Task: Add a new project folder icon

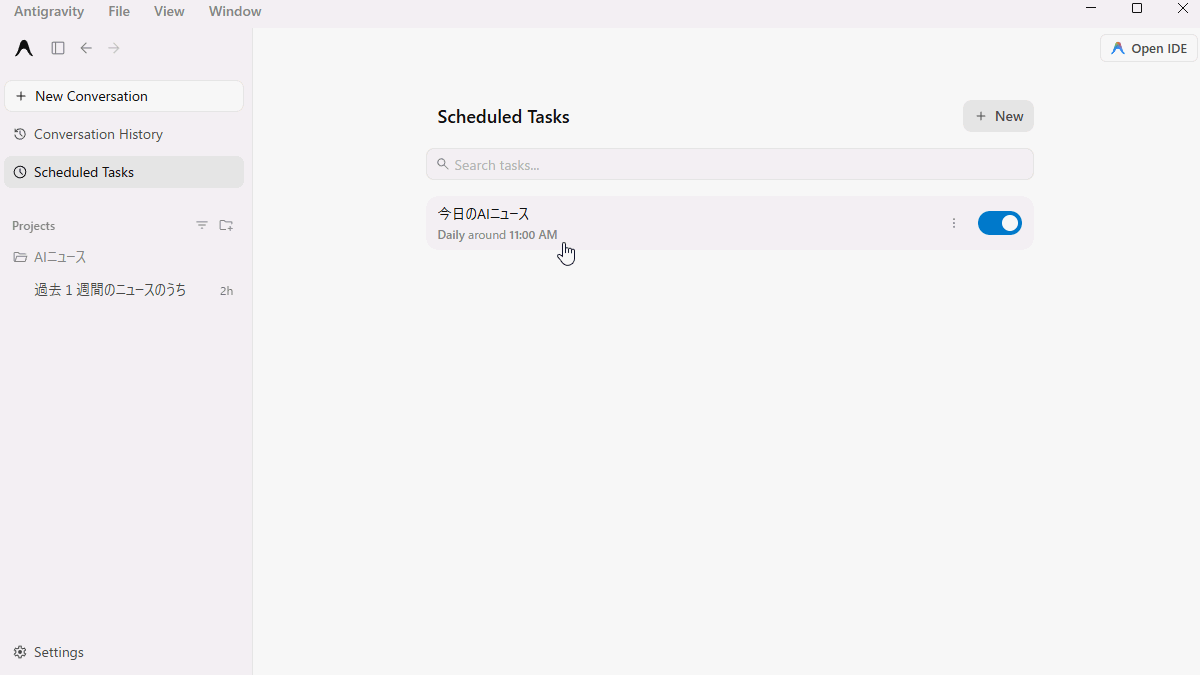Action: 226,225
